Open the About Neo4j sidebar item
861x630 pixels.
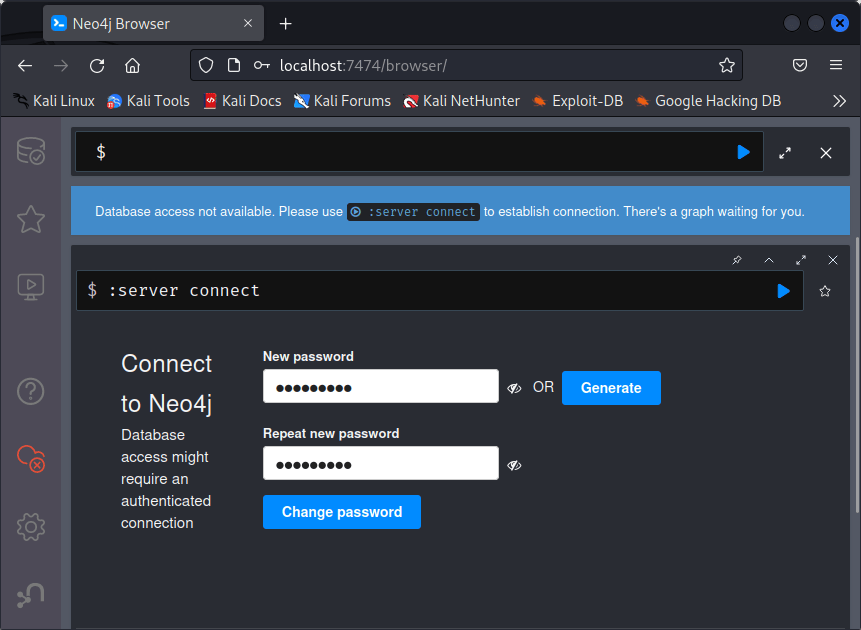pos(30,595)
